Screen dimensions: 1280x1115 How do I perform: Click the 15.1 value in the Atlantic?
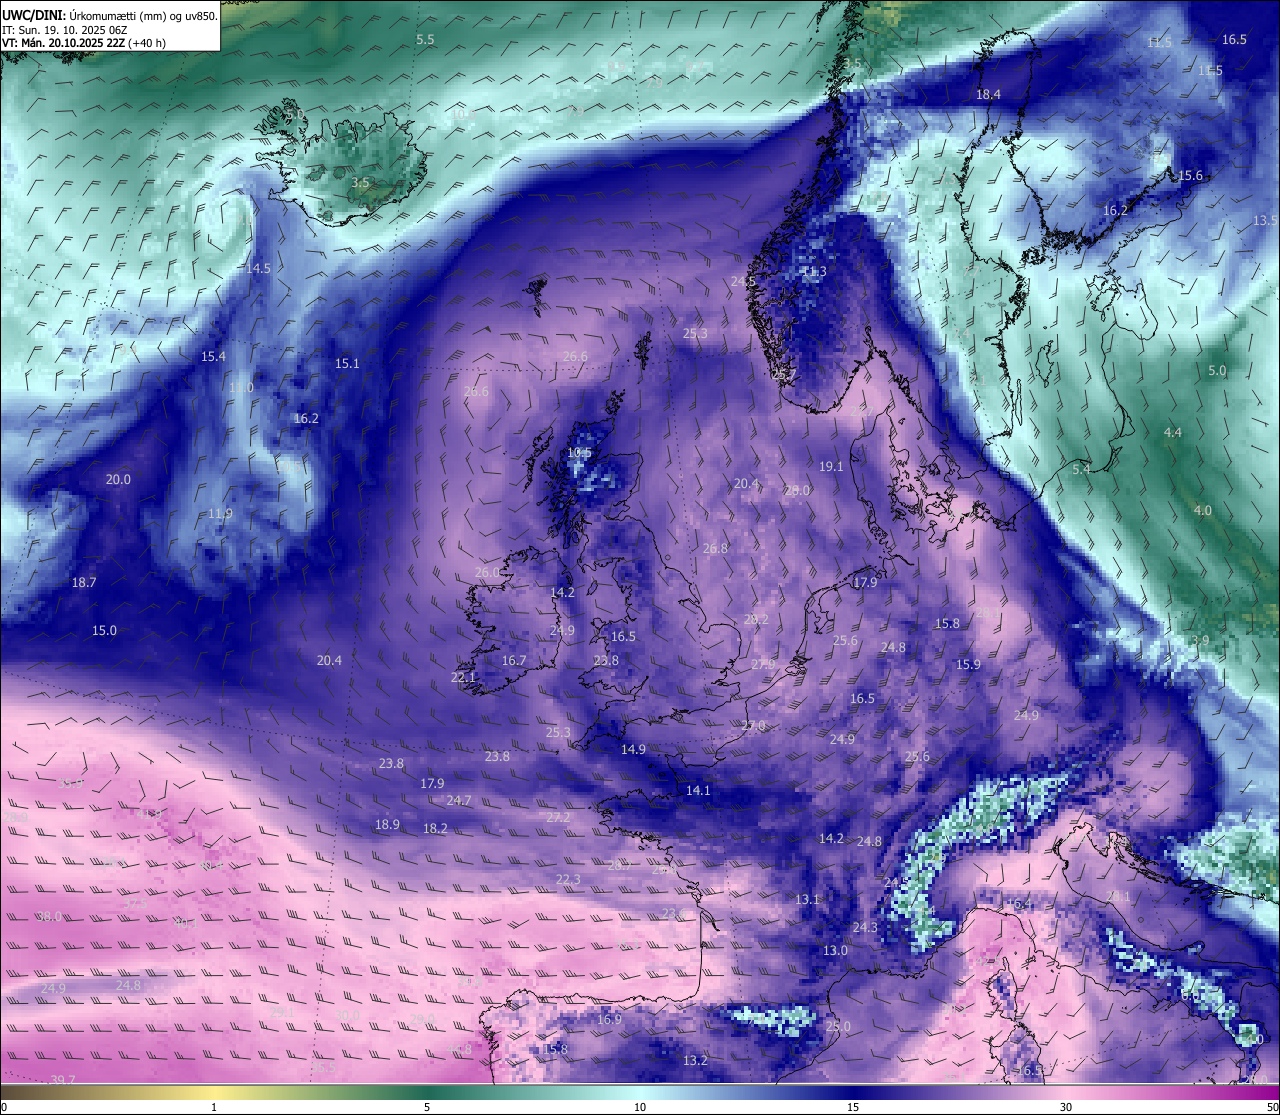click(347, 363)
